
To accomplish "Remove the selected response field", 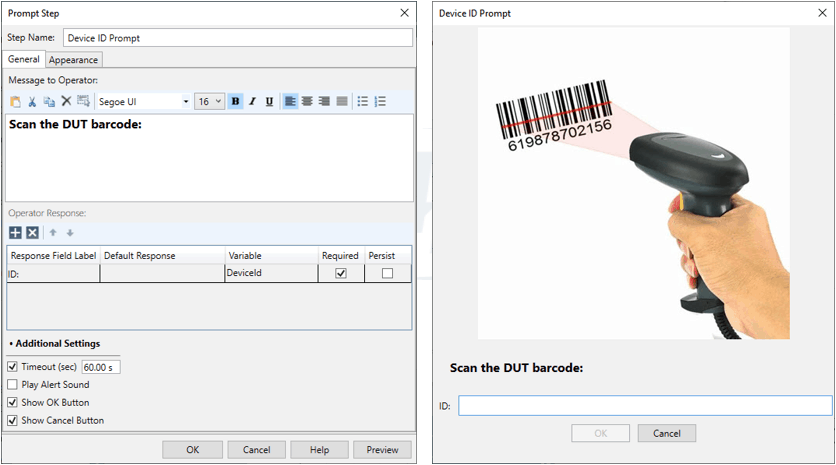I will (x=32, y=233).
